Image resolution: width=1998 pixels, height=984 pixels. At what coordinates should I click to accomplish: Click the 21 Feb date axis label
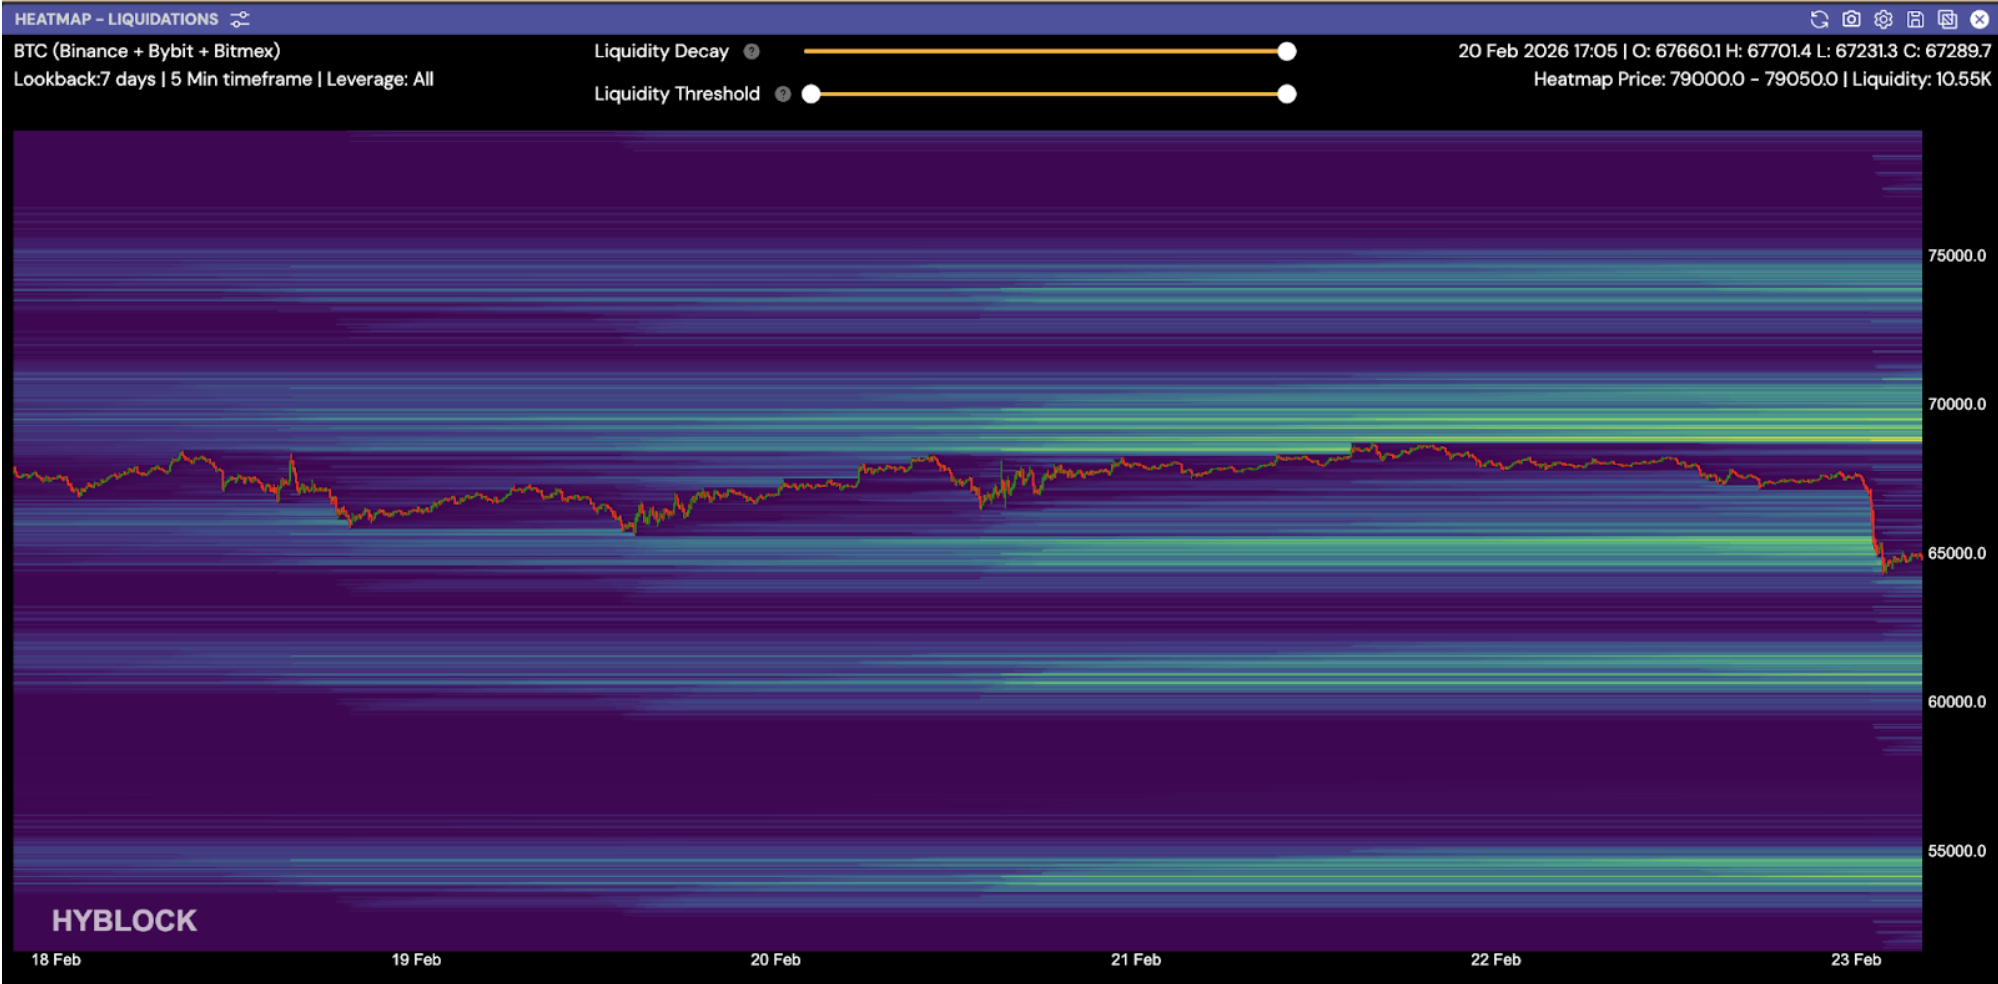pos(1136,960)
